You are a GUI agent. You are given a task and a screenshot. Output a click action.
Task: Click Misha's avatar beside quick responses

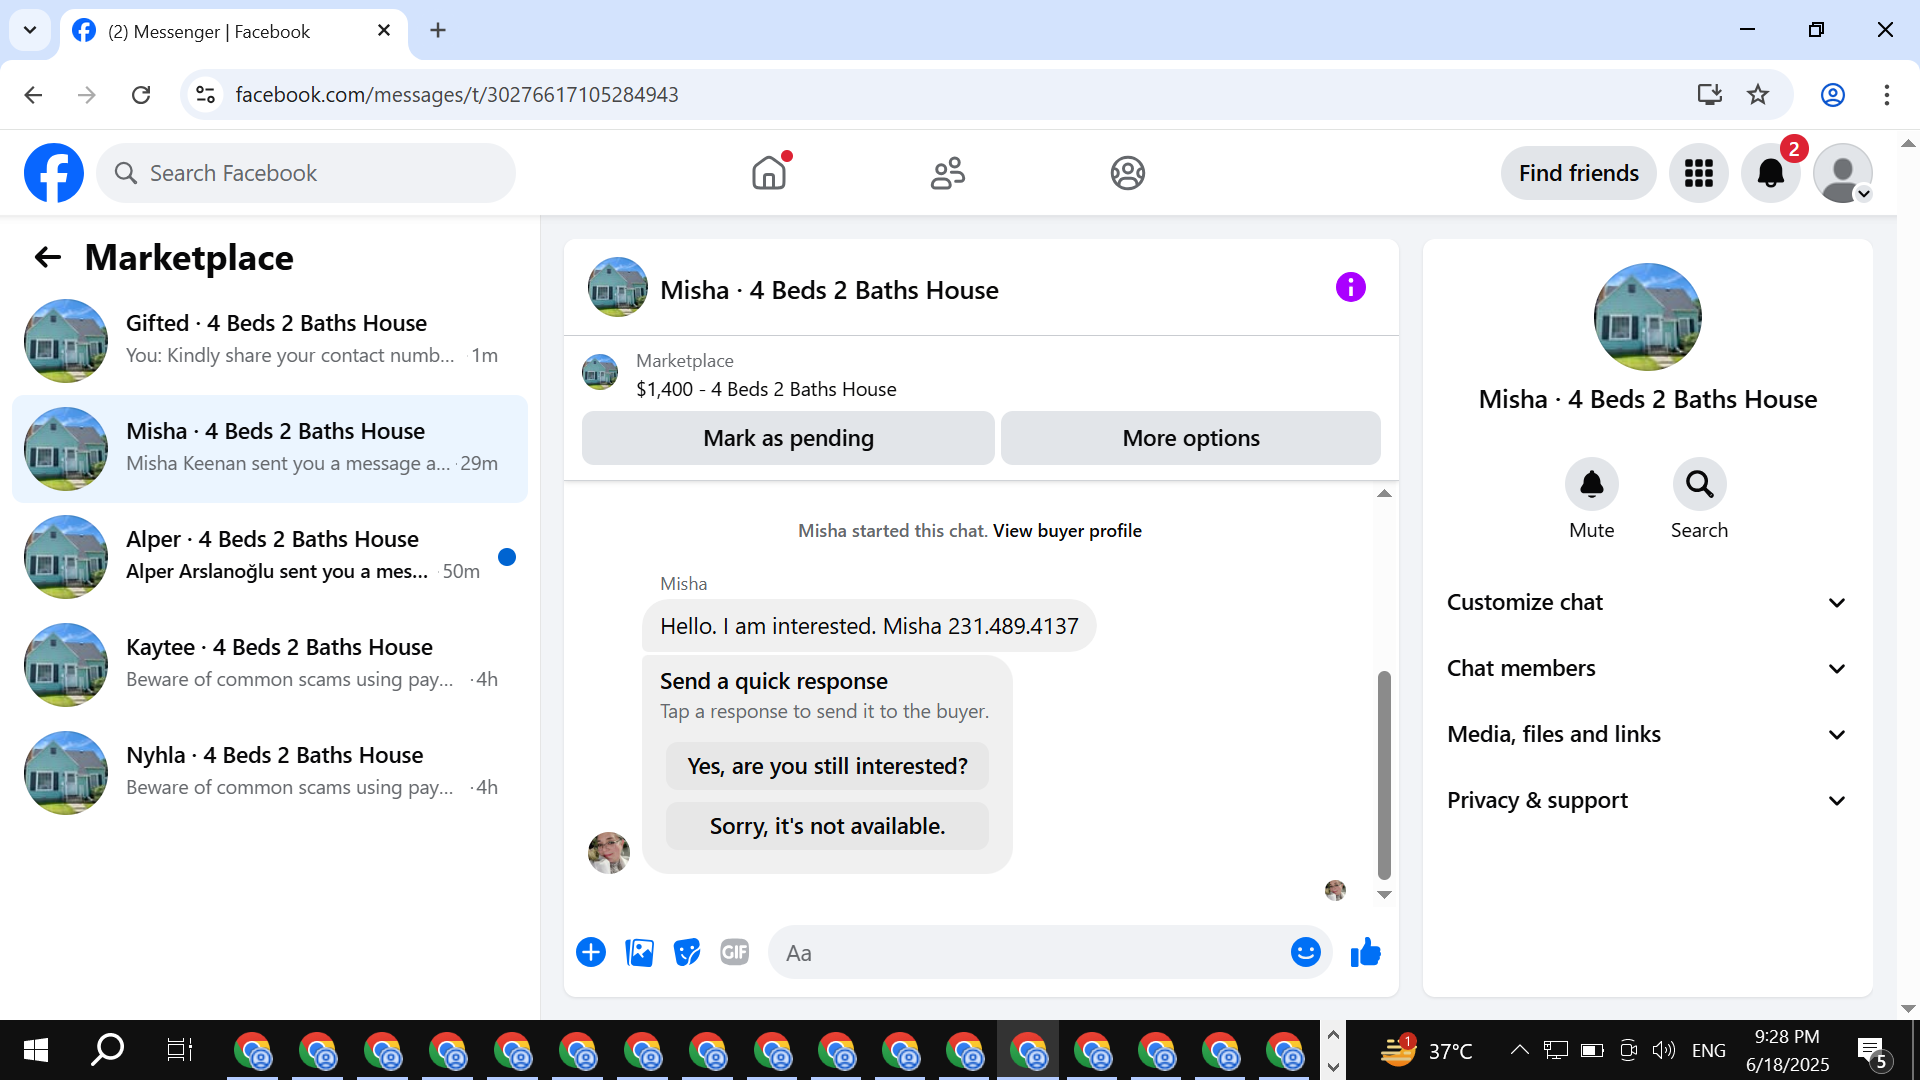point(608,853)
